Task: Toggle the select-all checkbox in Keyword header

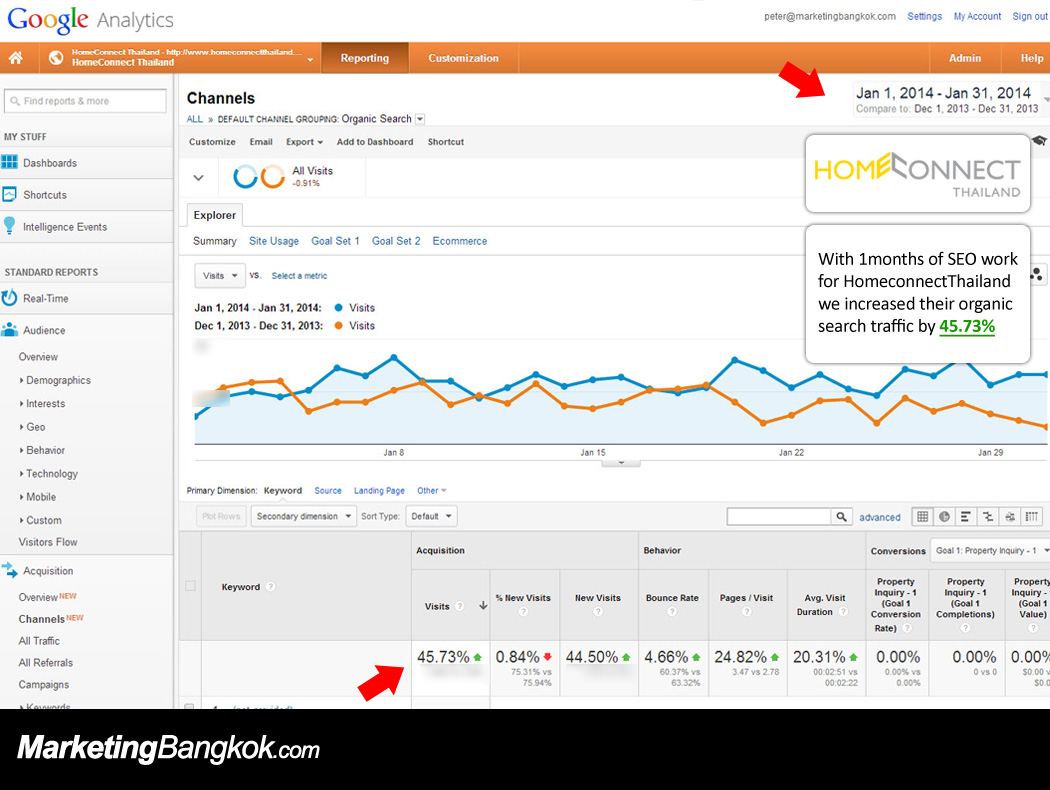Action: 190,586
